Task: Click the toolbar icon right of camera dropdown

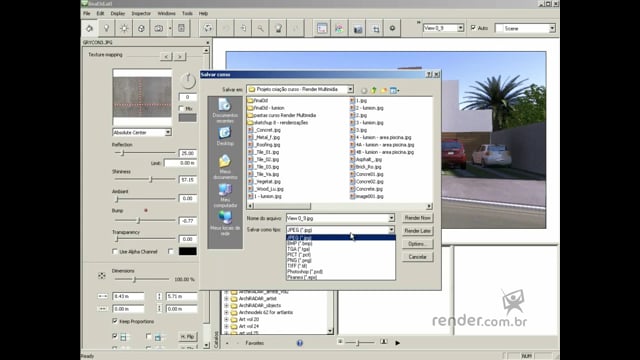Action: pos(182,28)
